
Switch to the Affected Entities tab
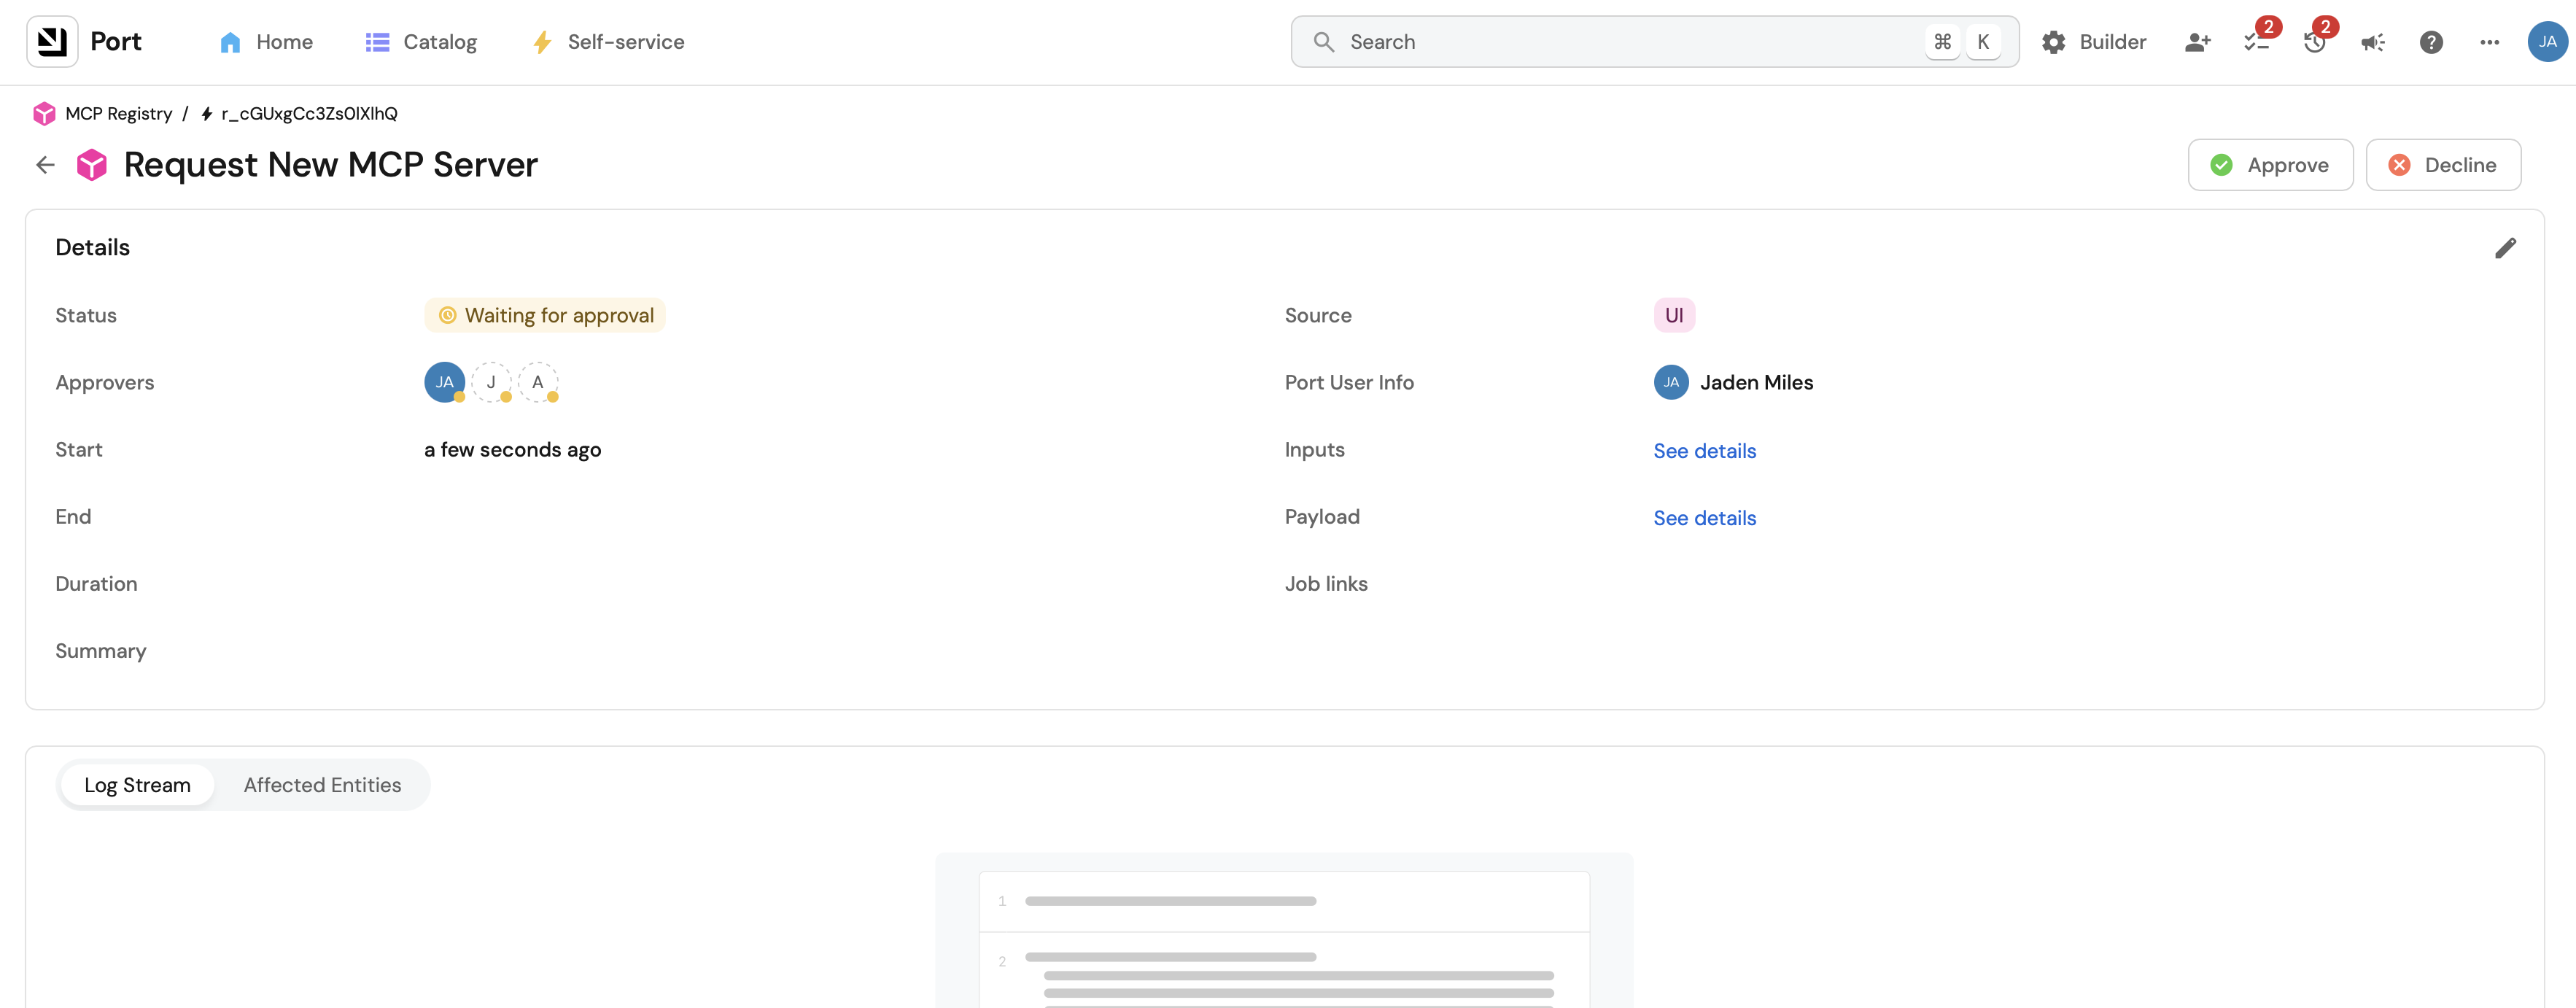[322, 785]
